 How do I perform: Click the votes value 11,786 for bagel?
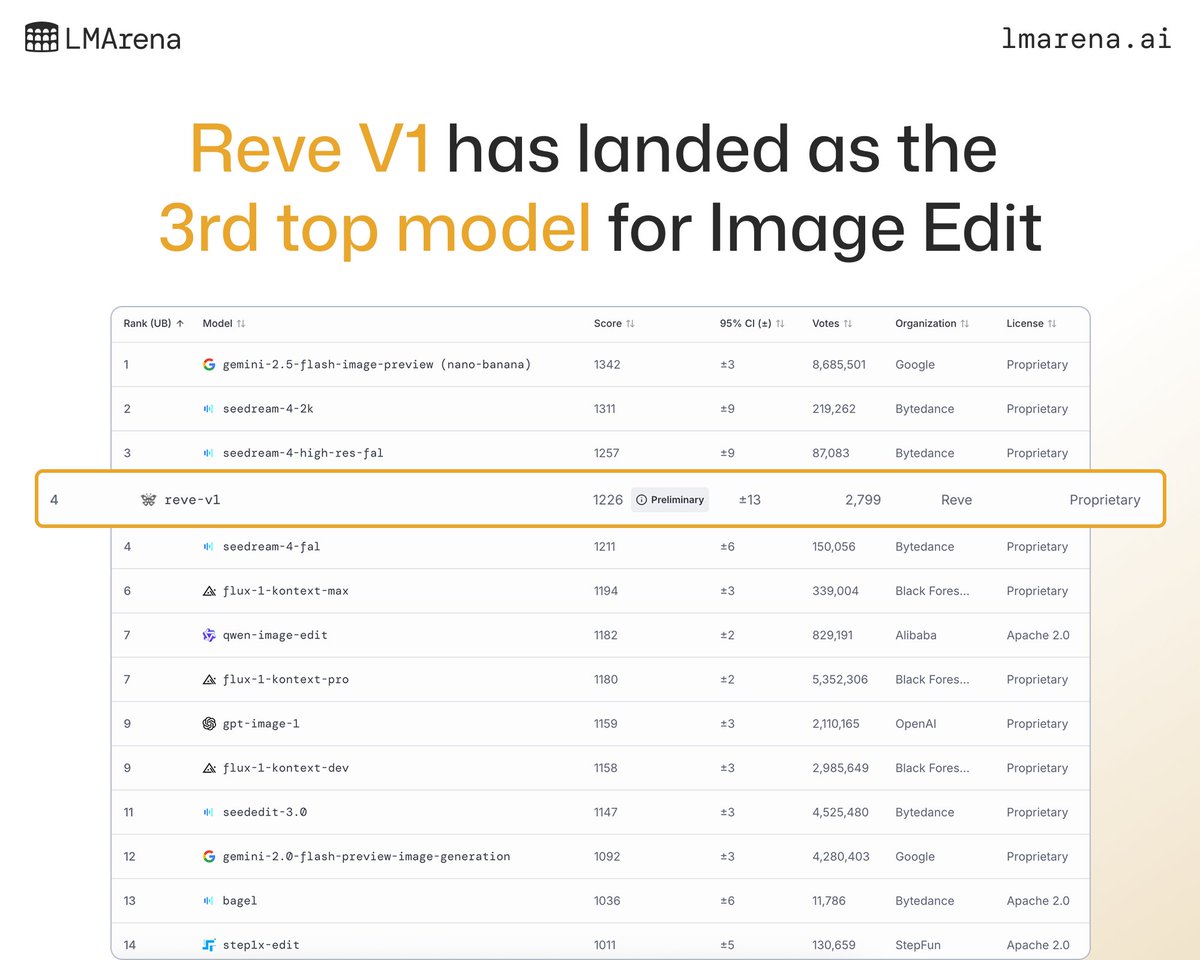[829, 901]
